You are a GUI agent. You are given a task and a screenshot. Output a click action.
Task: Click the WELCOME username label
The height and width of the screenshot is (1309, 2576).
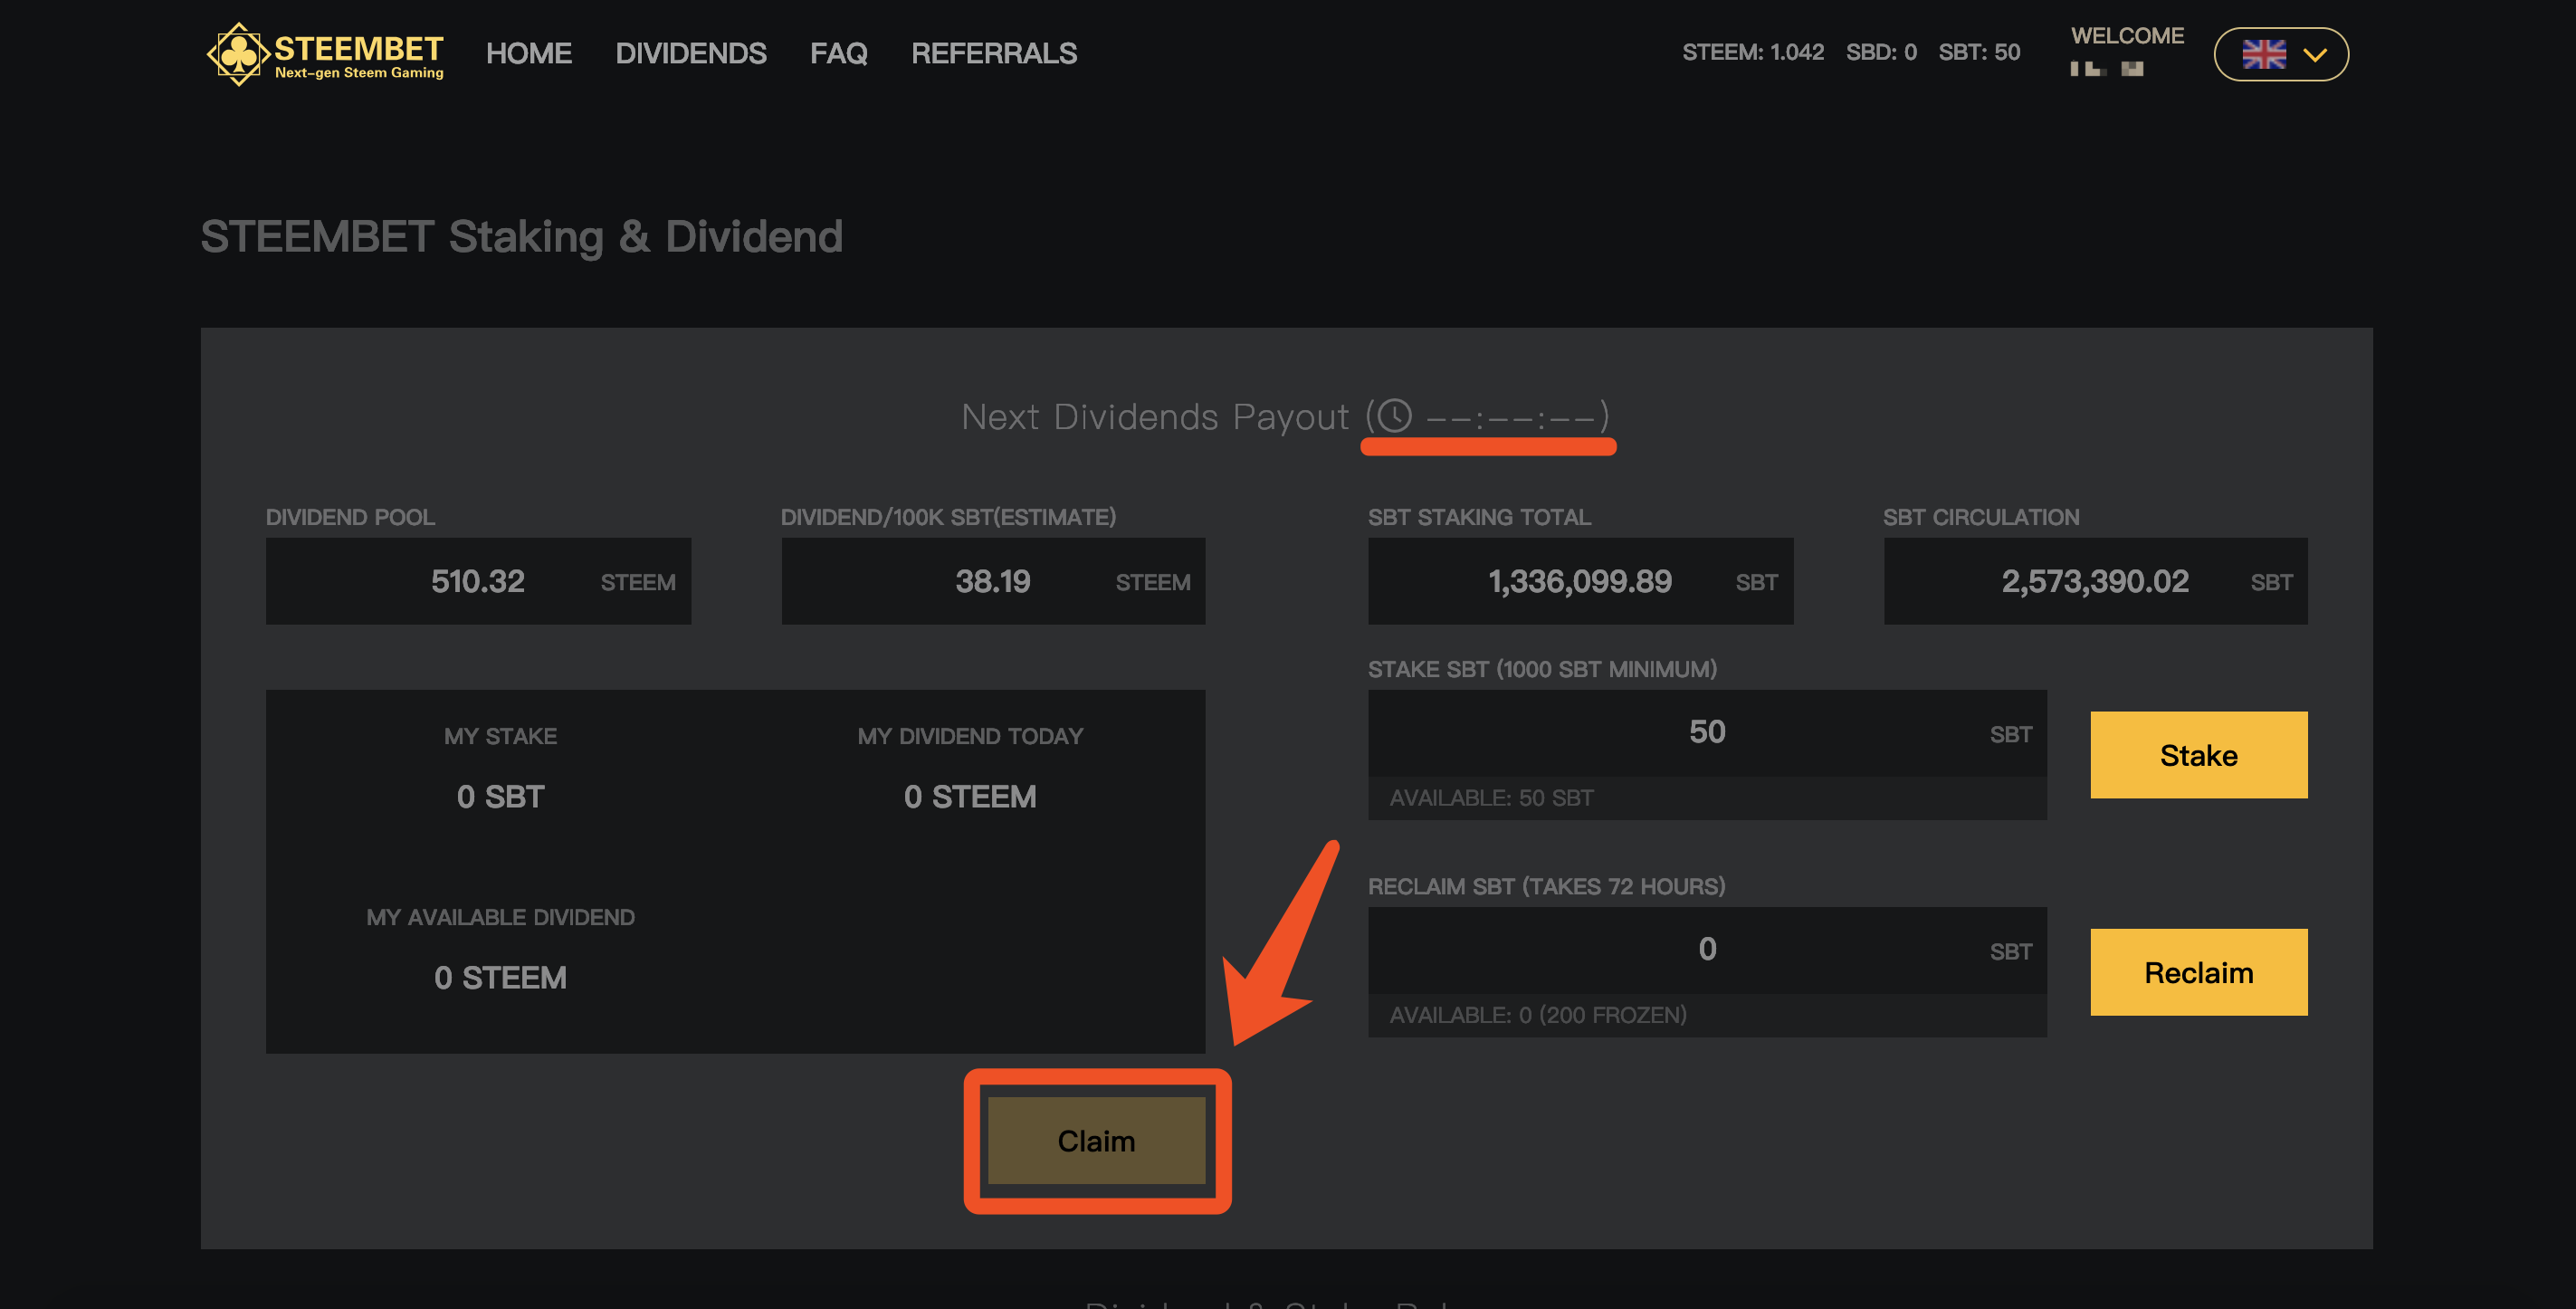[x=2127, y=36]
